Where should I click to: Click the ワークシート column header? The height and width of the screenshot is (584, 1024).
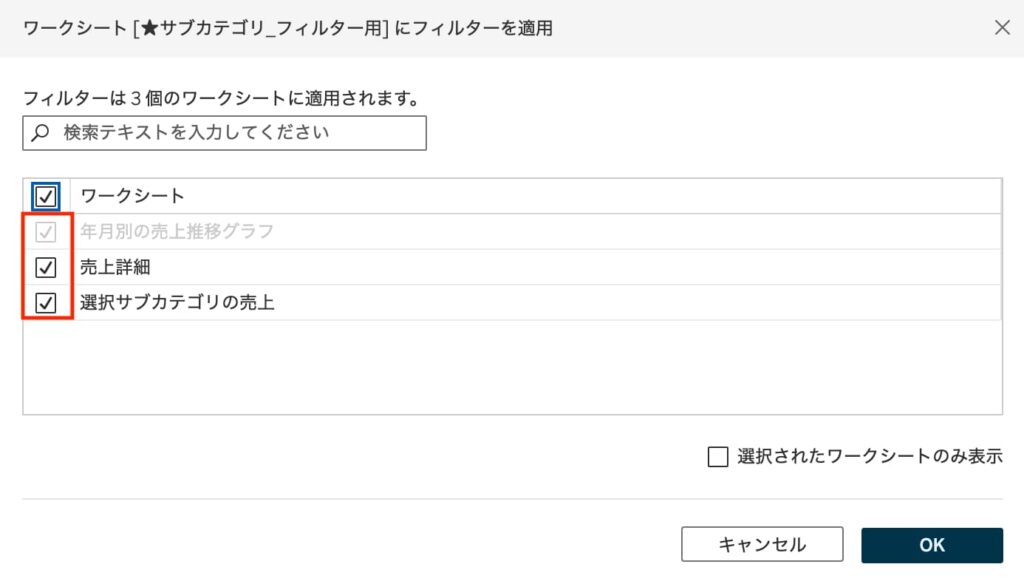(x=133, y=196)
